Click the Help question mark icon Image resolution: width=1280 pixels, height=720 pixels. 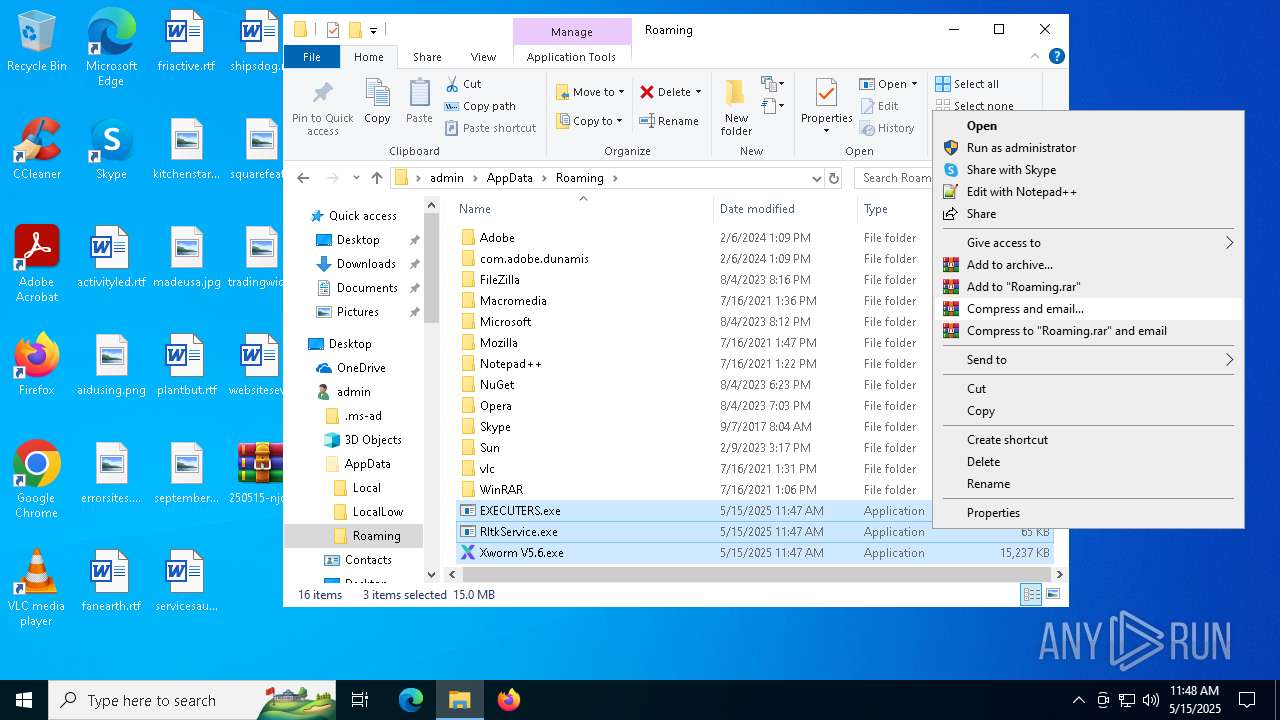click(1056, 57)
